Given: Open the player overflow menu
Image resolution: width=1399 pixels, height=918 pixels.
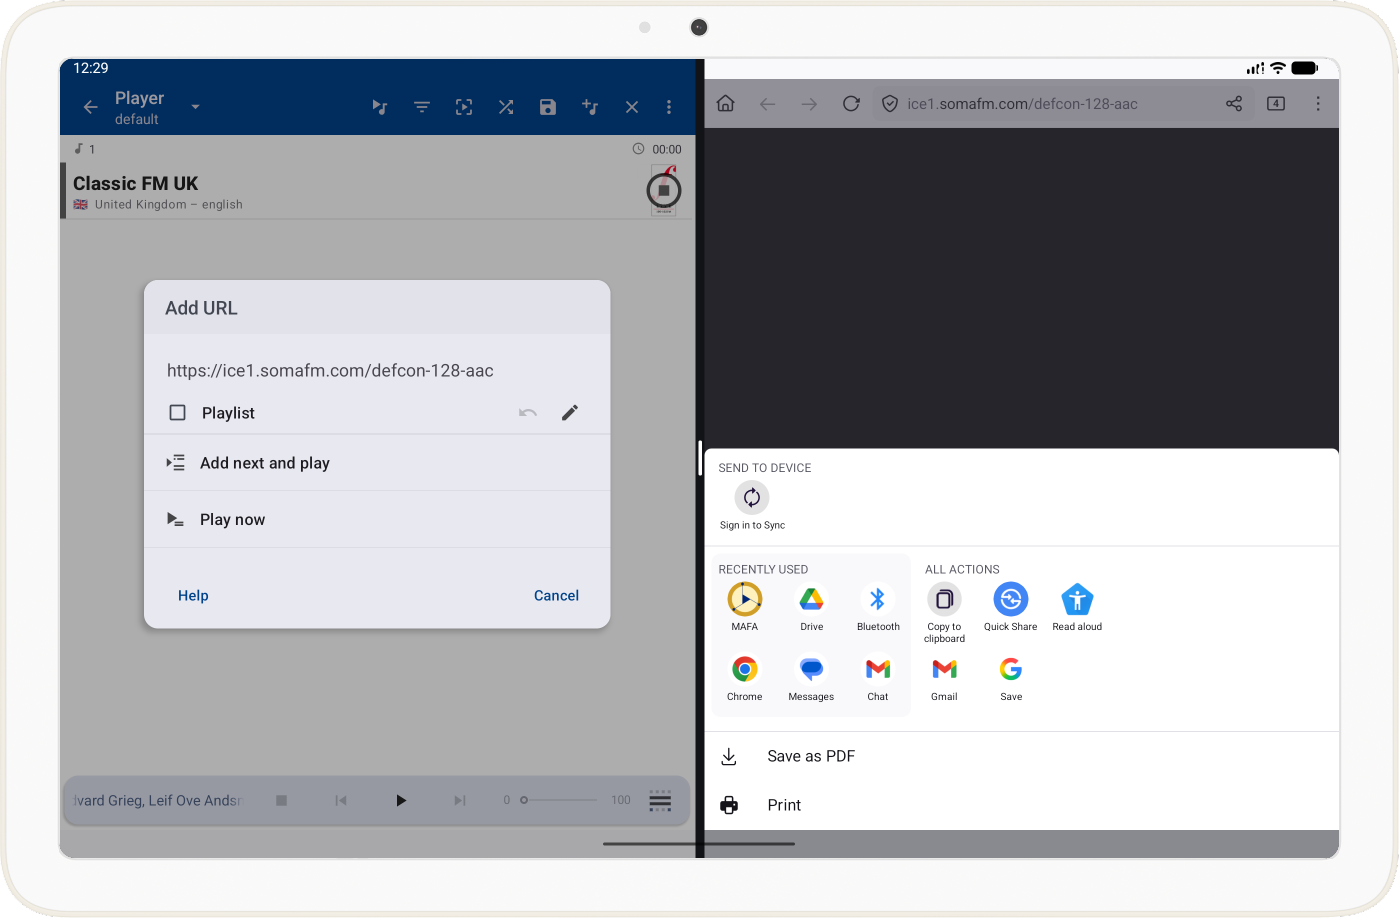Looking at the screenshot, I should click(x=669, y=107).
